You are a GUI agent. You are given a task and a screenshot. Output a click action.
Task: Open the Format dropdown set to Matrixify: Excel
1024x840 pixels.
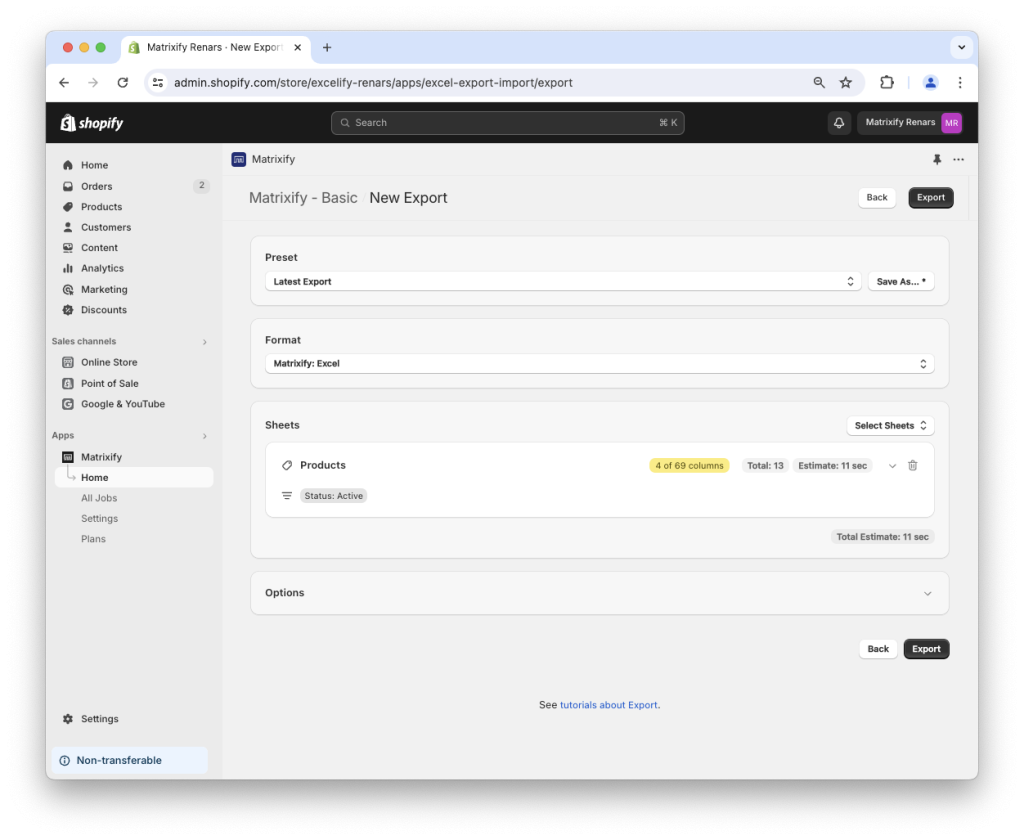[599, 363]
